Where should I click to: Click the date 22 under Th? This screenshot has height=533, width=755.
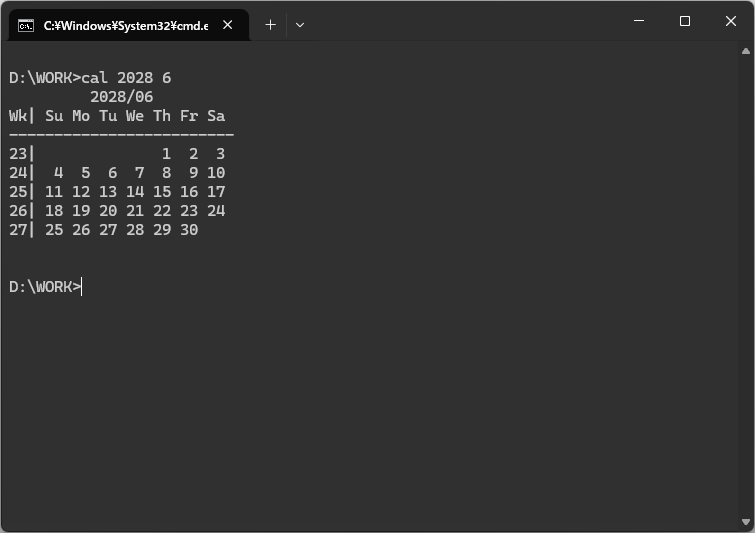pyautogui.click(x=162, y=211)
